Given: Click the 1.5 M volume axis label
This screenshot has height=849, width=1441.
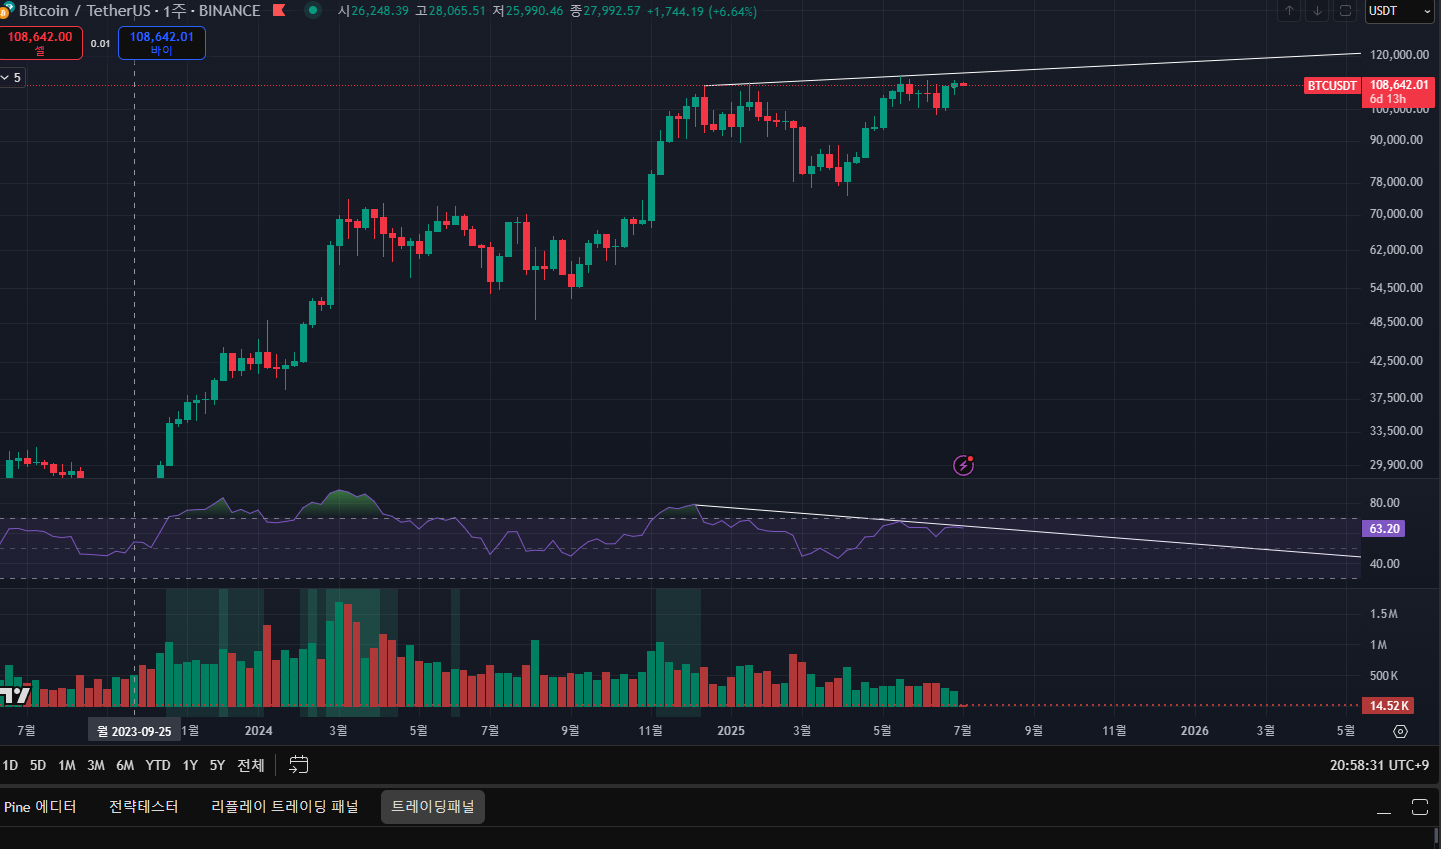Looking at the screenshot, I should pyautogui.click(x=1384, y=614).
